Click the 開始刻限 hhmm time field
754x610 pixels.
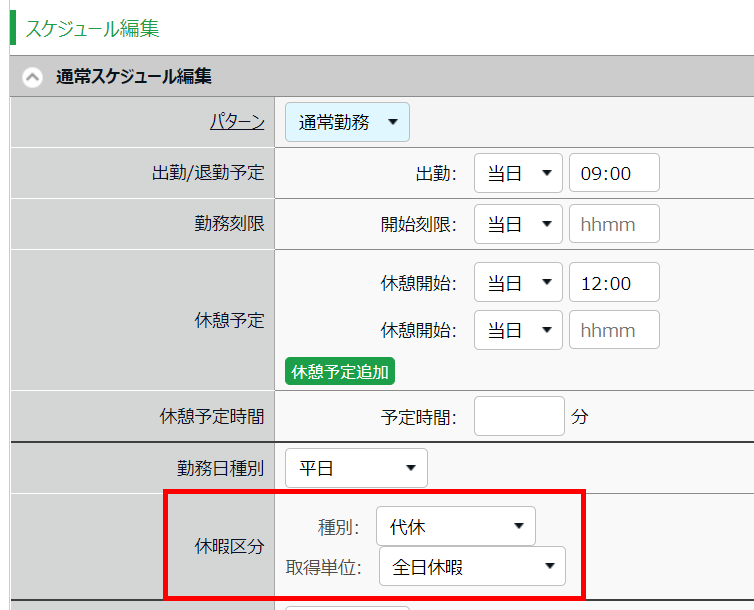(x=613, y=224)
